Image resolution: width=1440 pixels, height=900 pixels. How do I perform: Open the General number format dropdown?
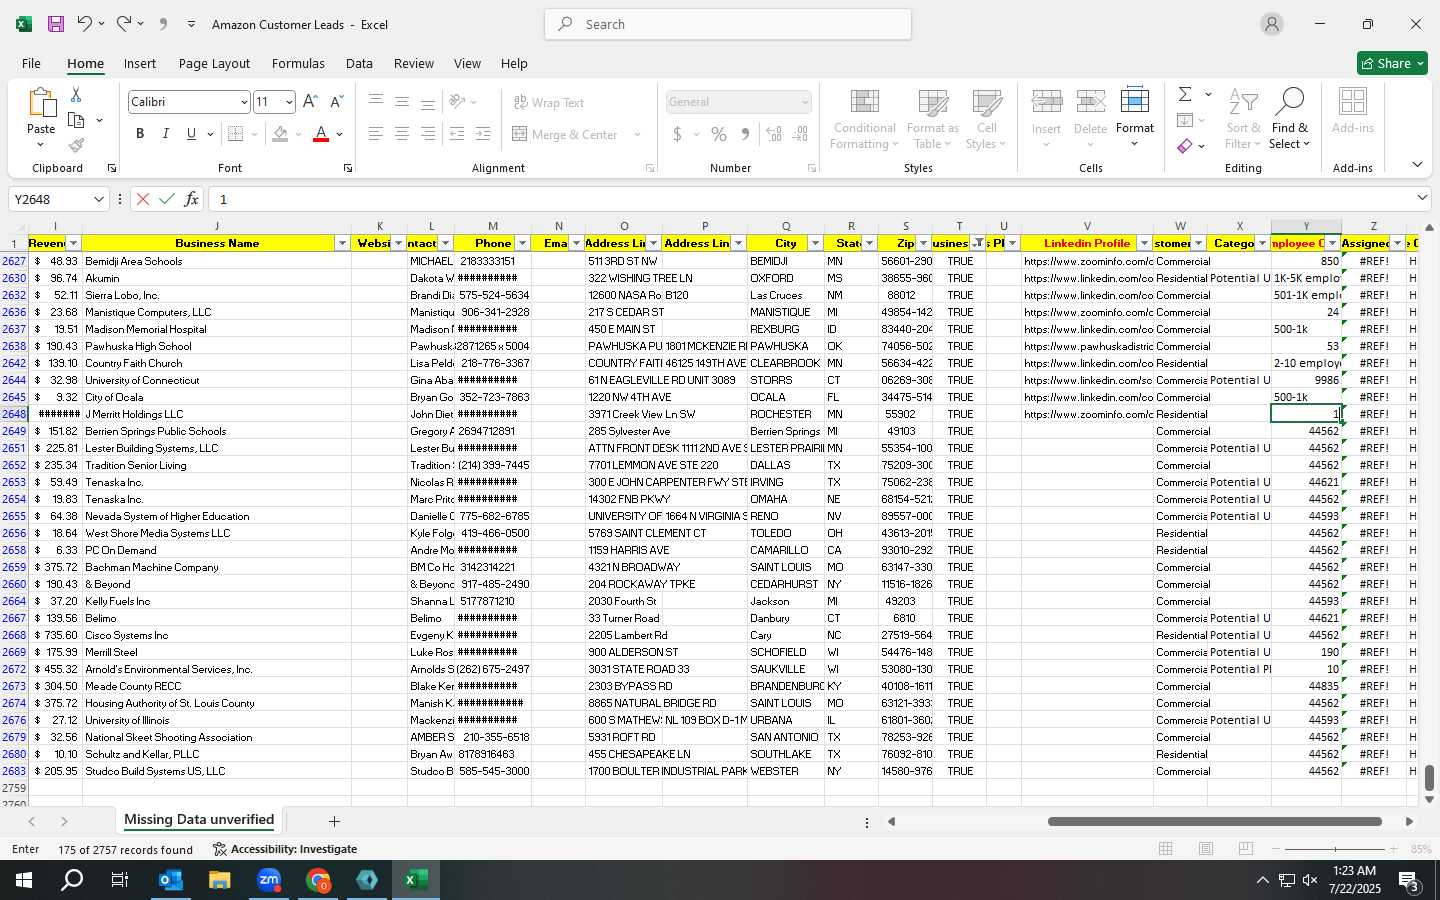[805, 102]
